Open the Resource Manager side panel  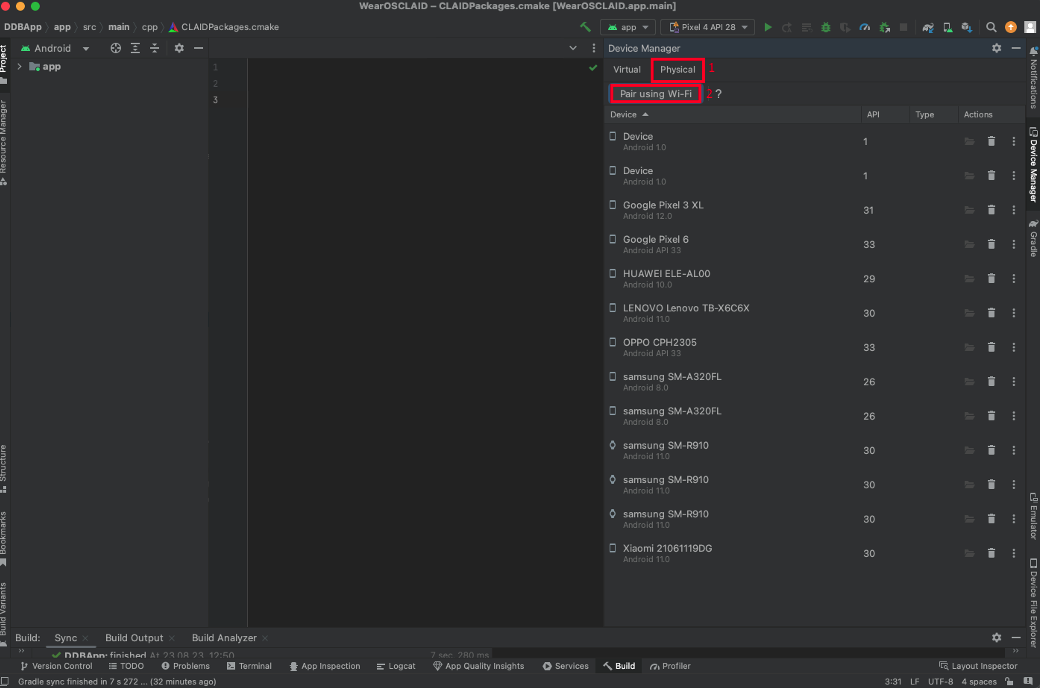click(x=4, y=142)
